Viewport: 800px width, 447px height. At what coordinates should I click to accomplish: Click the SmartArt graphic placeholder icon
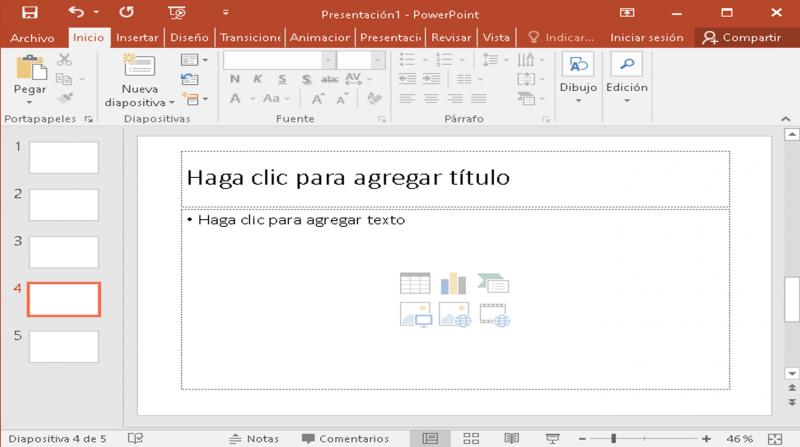[494, 283]
